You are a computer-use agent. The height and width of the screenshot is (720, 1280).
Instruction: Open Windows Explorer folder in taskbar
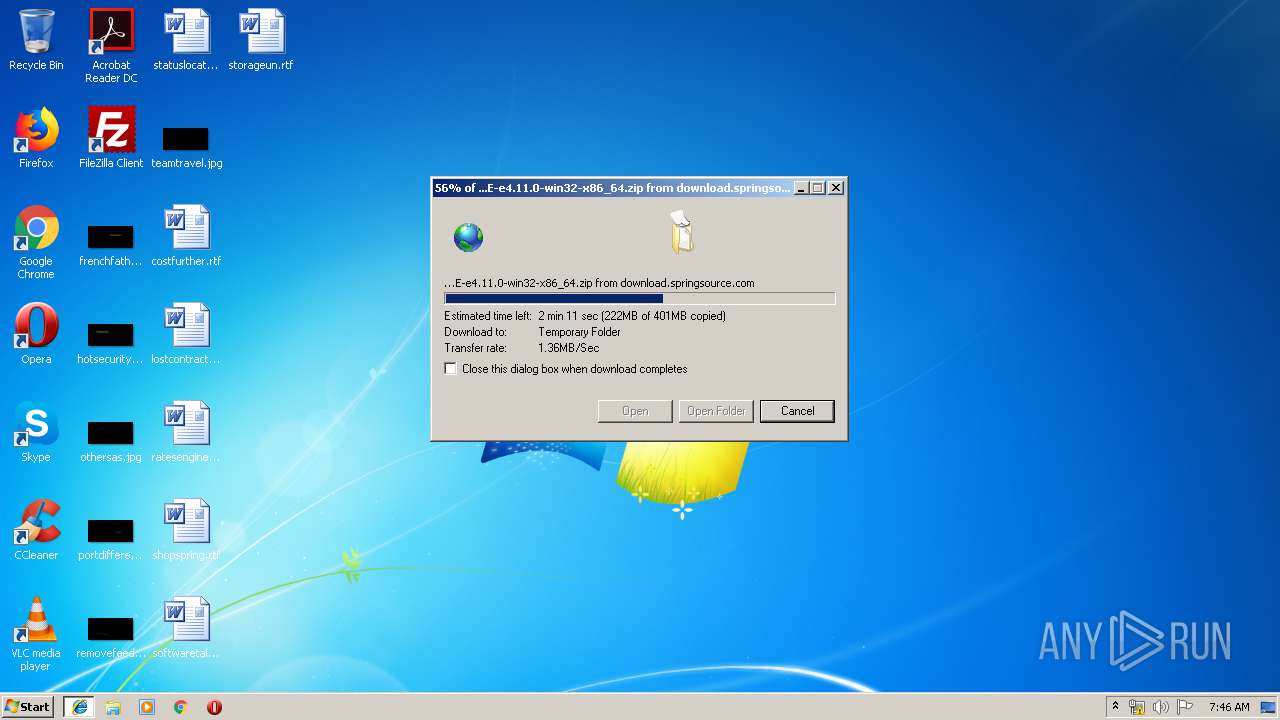coord(113,707)
